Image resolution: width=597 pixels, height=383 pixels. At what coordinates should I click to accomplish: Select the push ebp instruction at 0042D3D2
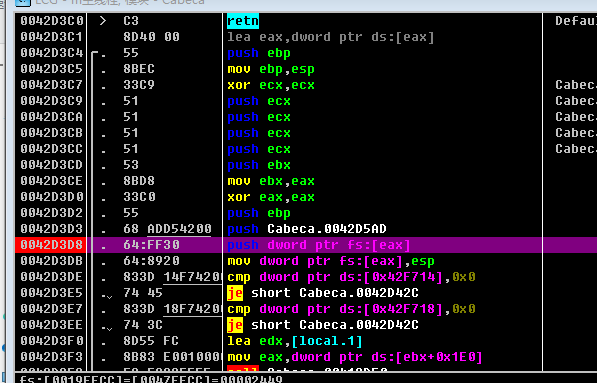(x=259, y=213)
